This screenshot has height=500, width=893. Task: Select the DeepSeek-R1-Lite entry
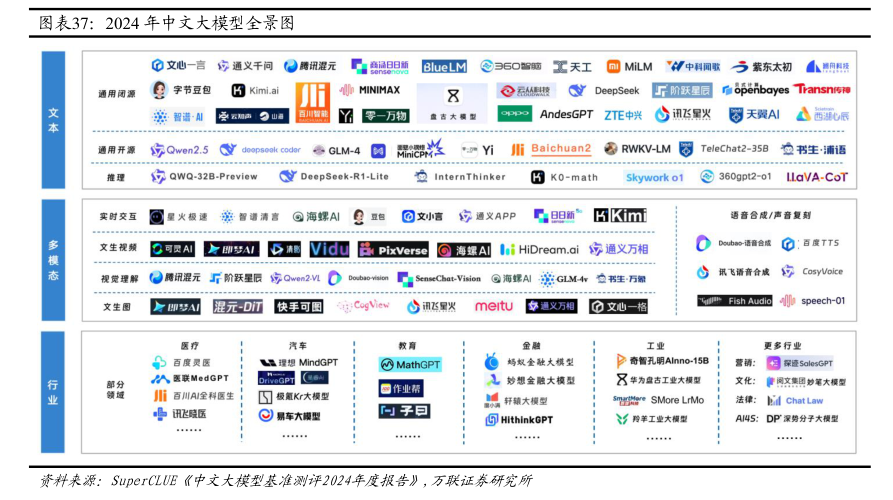tap(334, 177)
